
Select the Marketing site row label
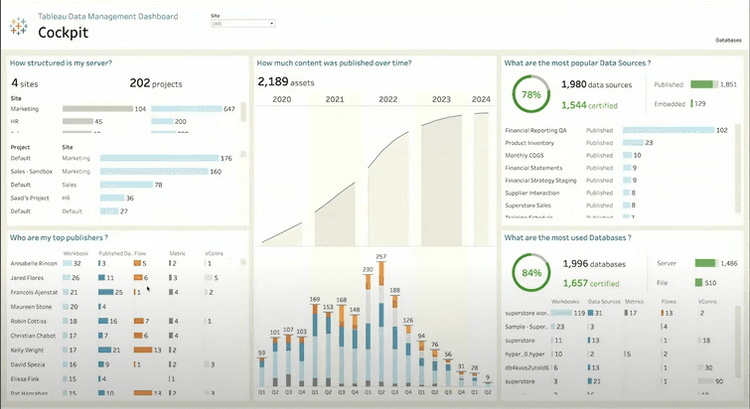[25, 109]
